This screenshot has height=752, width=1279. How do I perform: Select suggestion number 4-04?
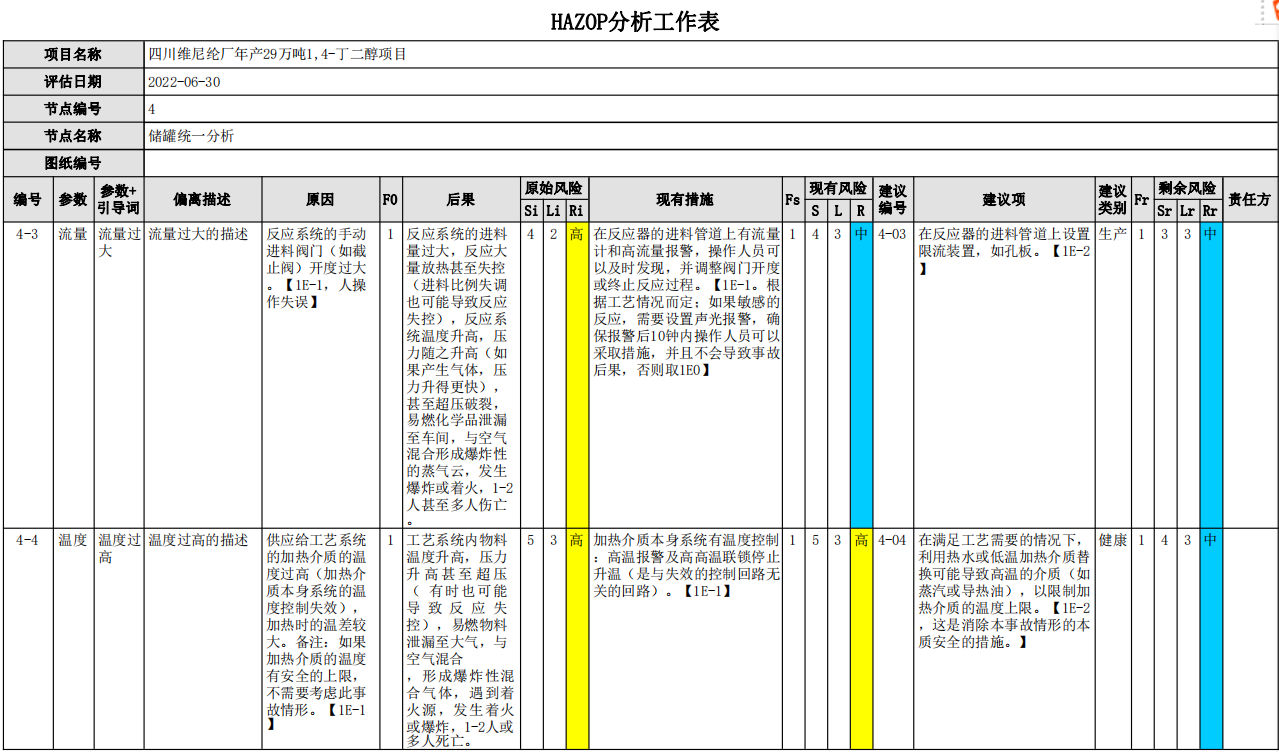[x=893, y=639]
